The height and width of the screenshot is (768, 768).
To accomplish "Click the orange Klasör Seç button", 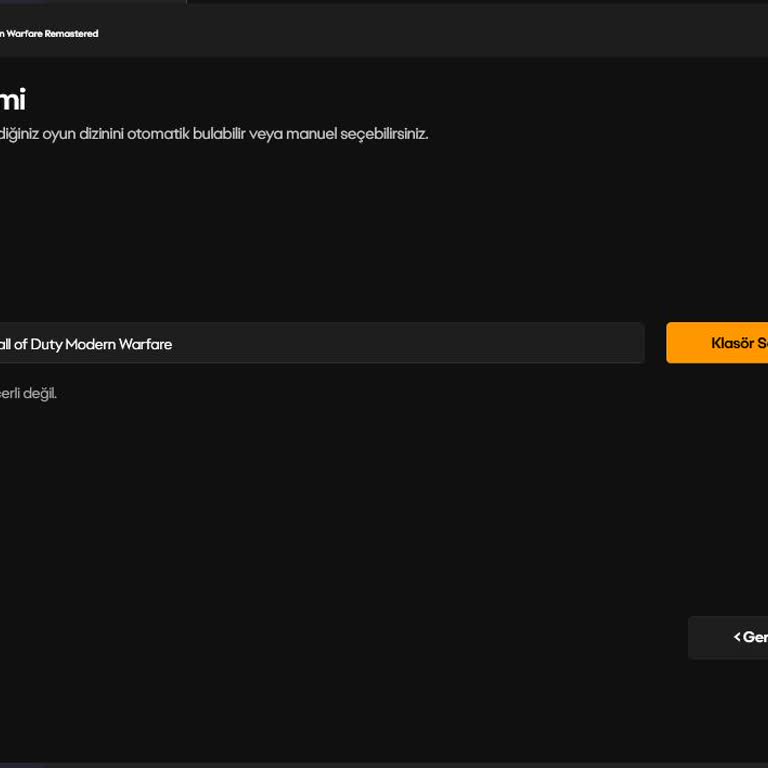I will click(717, 343).
